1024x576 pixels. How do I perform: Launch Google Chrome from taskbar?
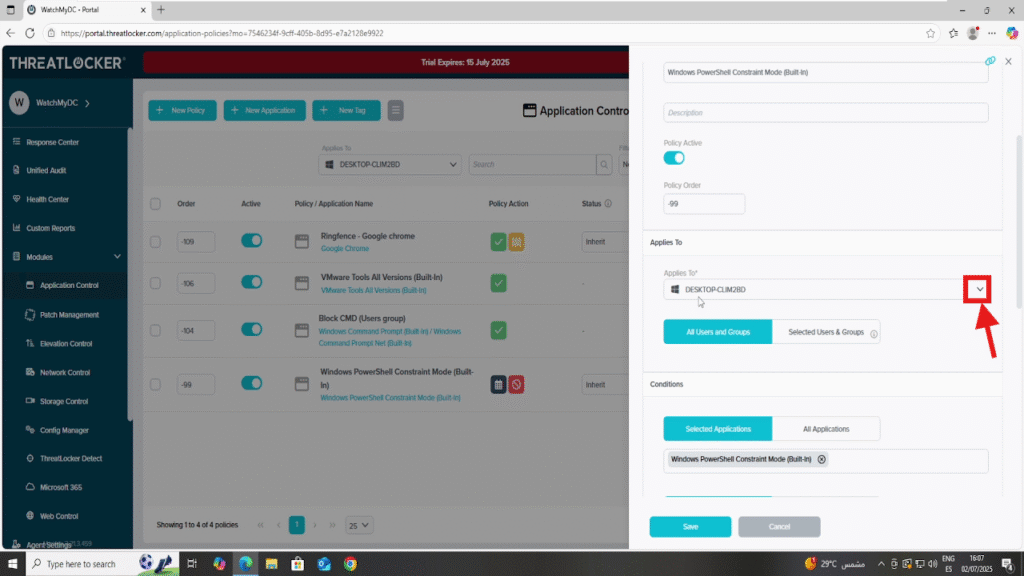[x=351, y=564]
